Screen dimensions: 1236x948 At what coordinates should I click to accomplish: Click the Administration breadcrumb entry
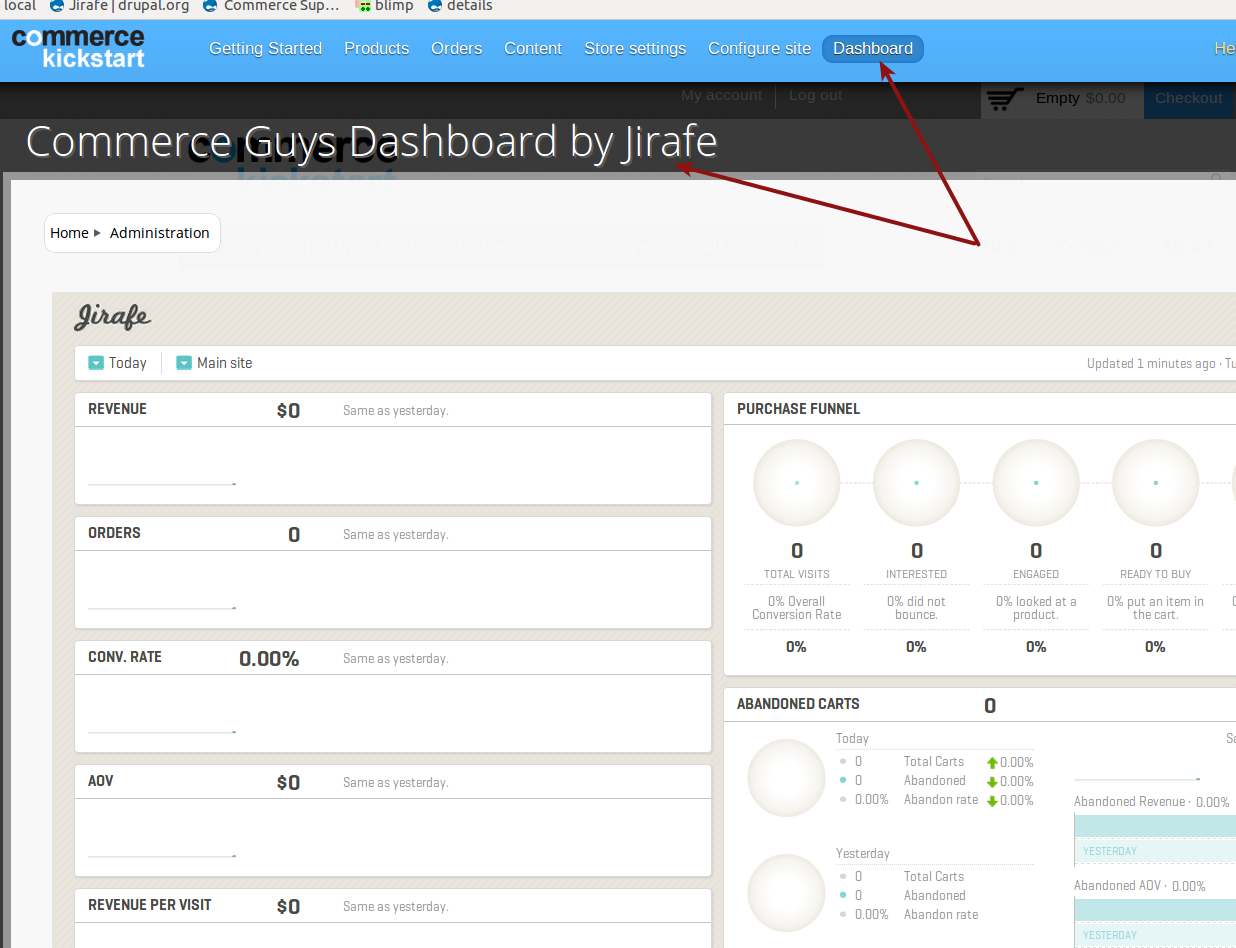[159, 233]
